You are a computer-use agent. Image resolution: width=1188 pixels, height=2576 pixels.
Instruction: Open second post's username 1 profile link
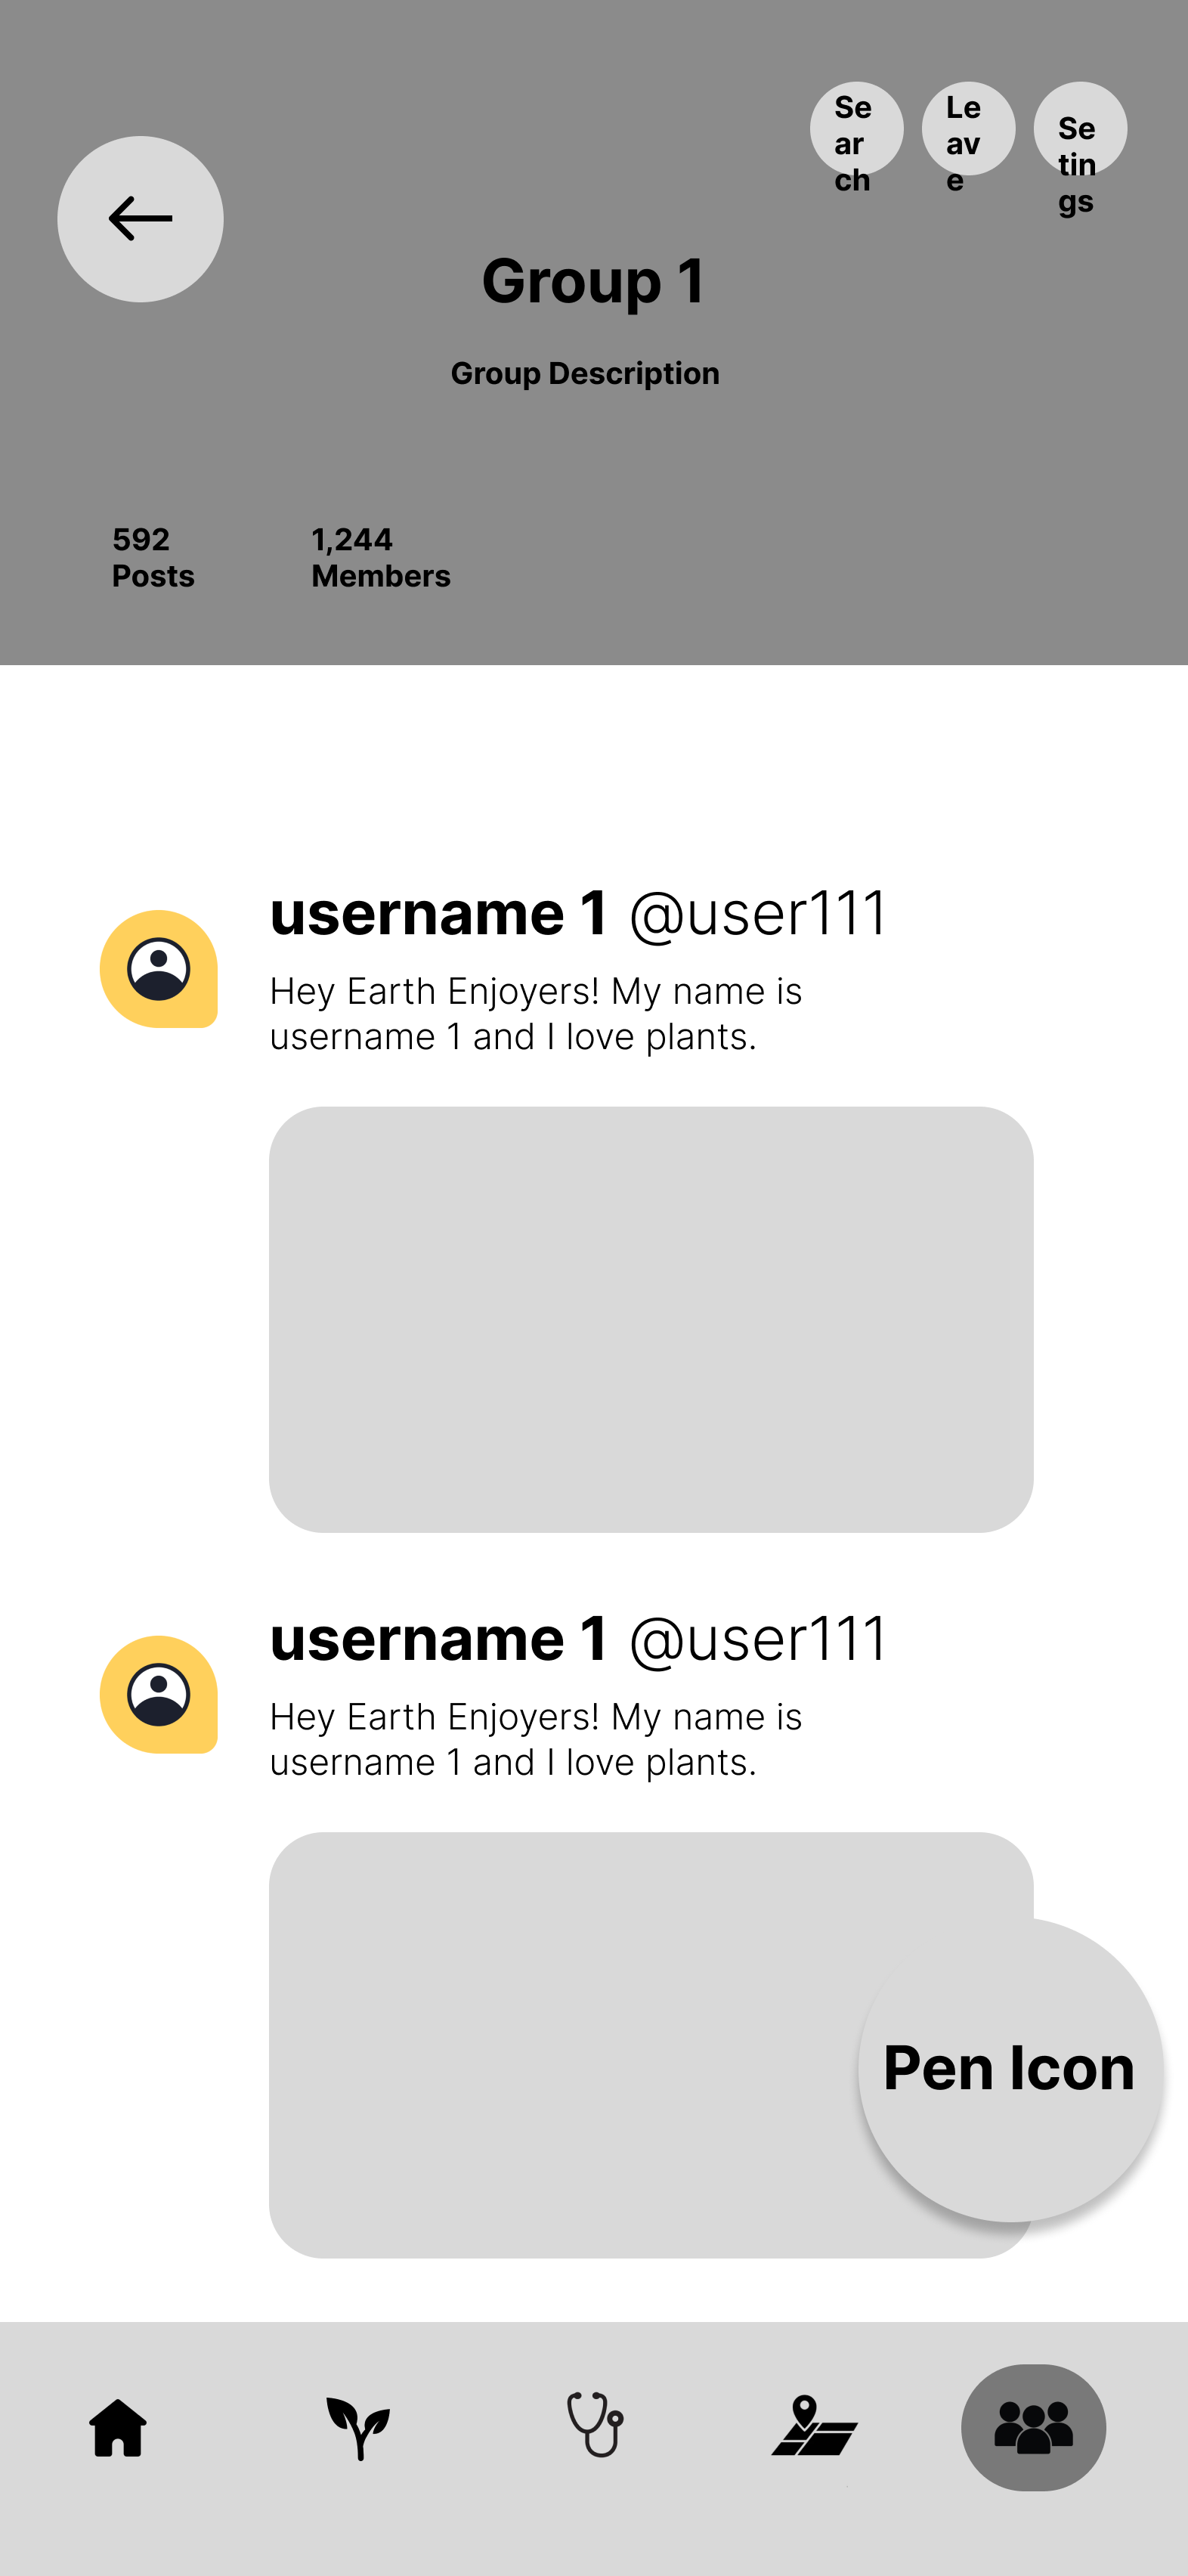(439, 1638)
